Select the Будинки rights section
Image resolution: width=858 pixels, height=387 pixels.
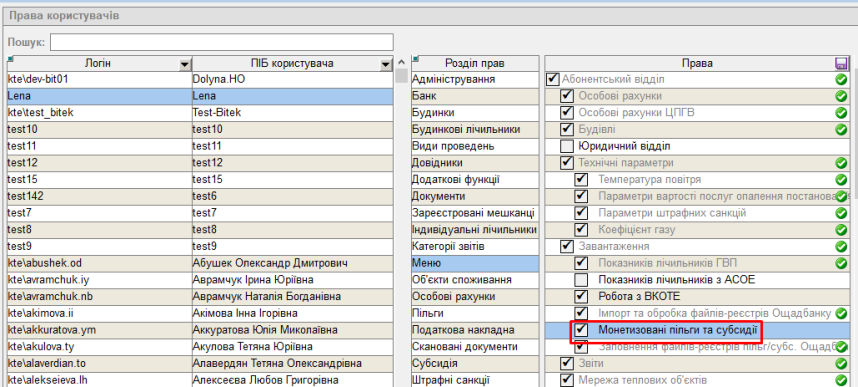pyautogui.click(x=475, y=113)
